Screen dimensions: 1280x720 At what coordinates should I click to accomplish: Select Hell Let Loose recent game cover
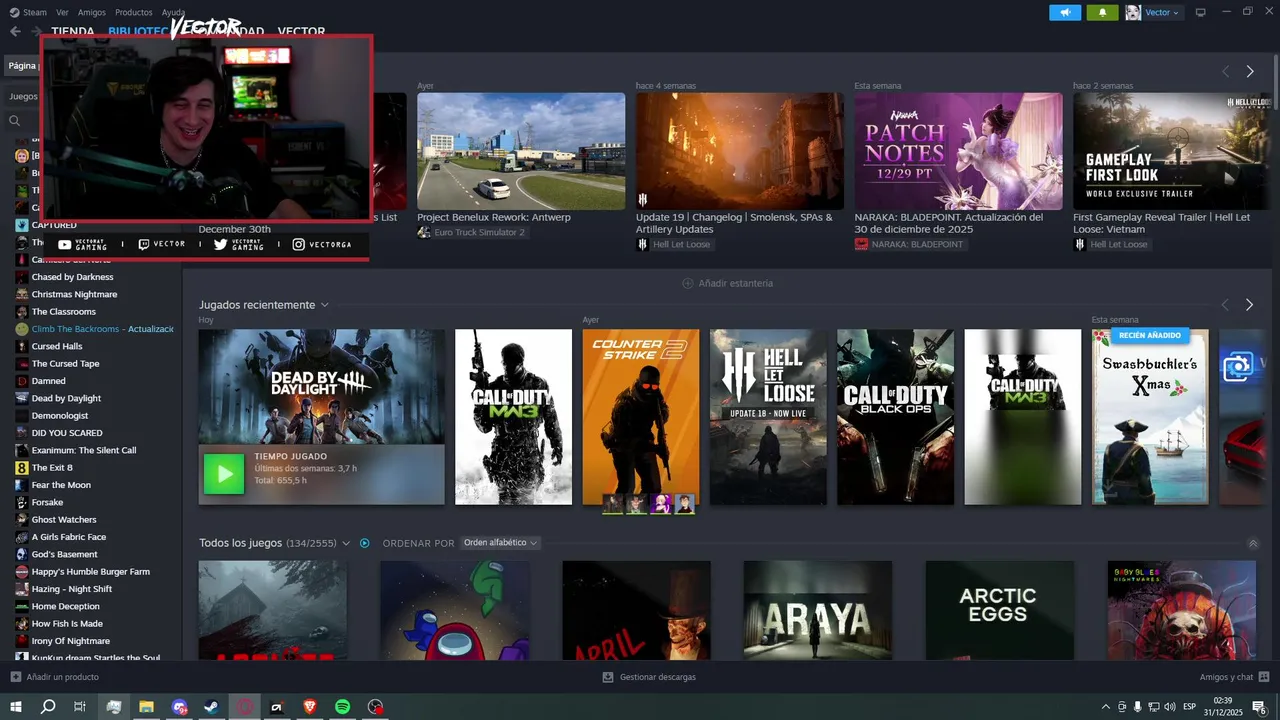tap(768, 417)
